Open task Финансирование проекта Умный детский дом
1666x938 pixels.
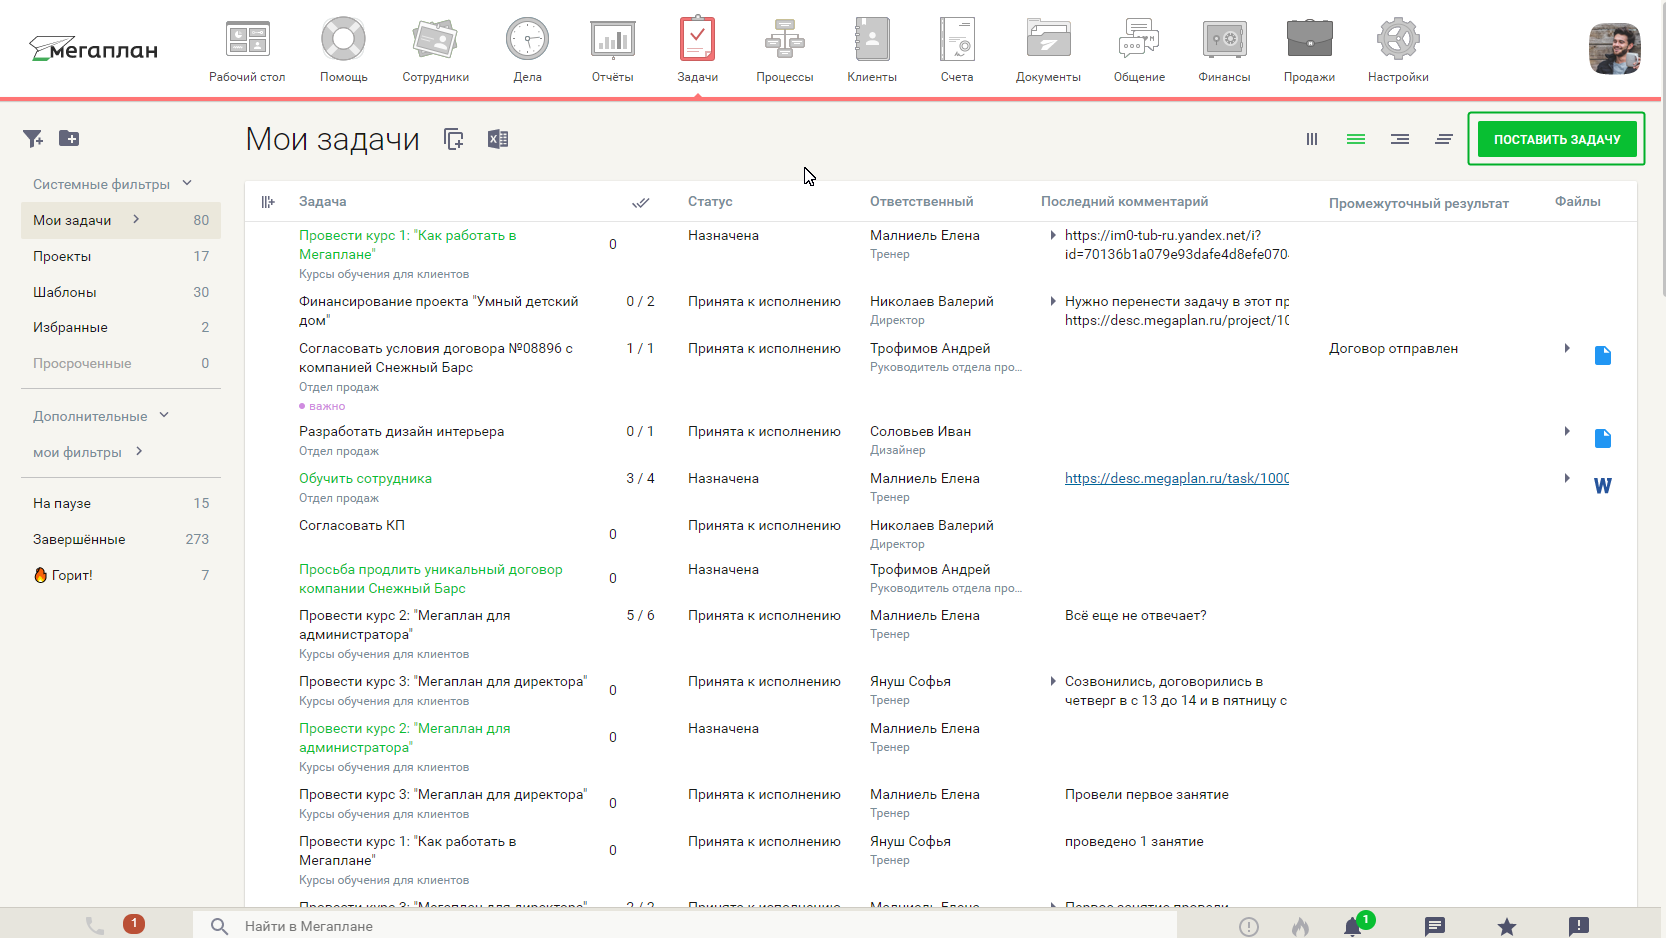438,311
